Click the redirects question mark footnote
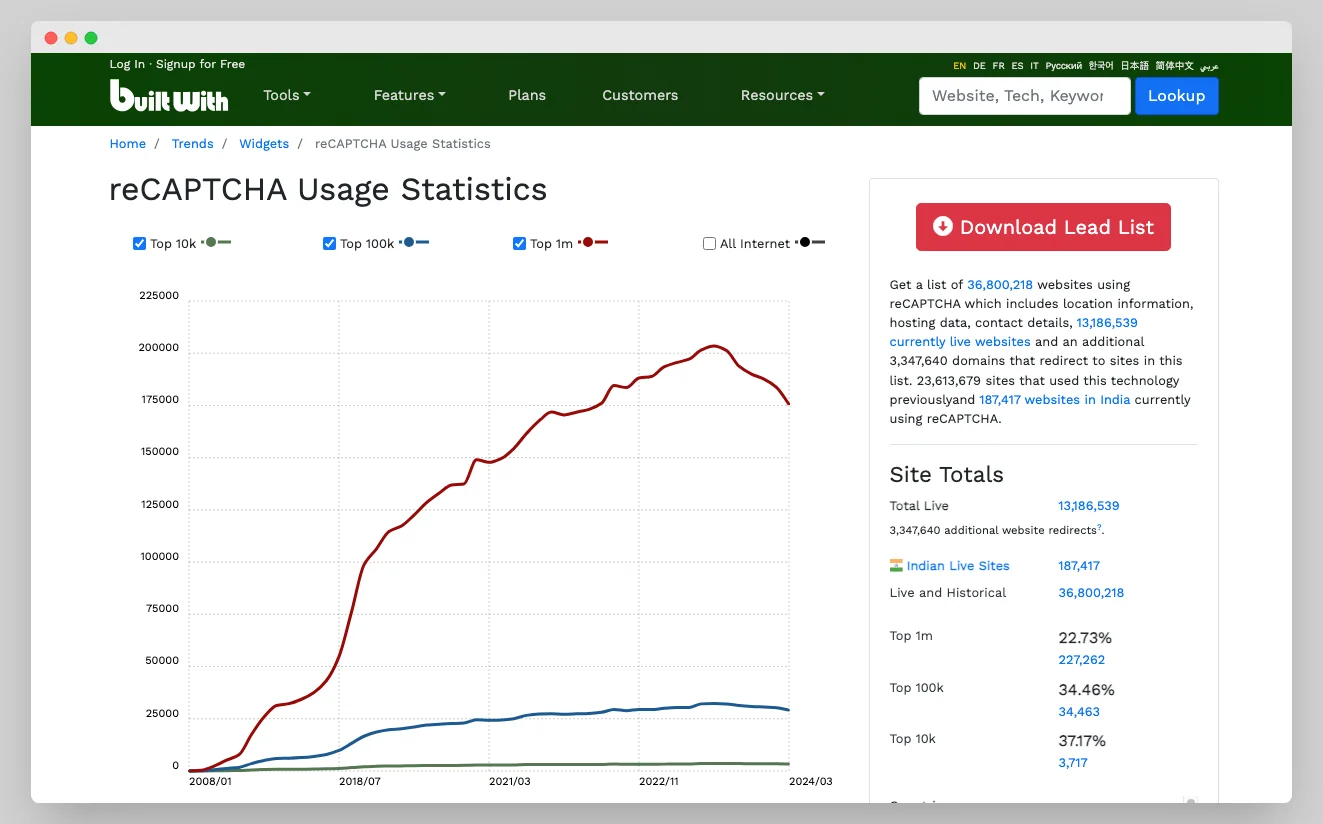1323x824 pixels. (1099, 527)
